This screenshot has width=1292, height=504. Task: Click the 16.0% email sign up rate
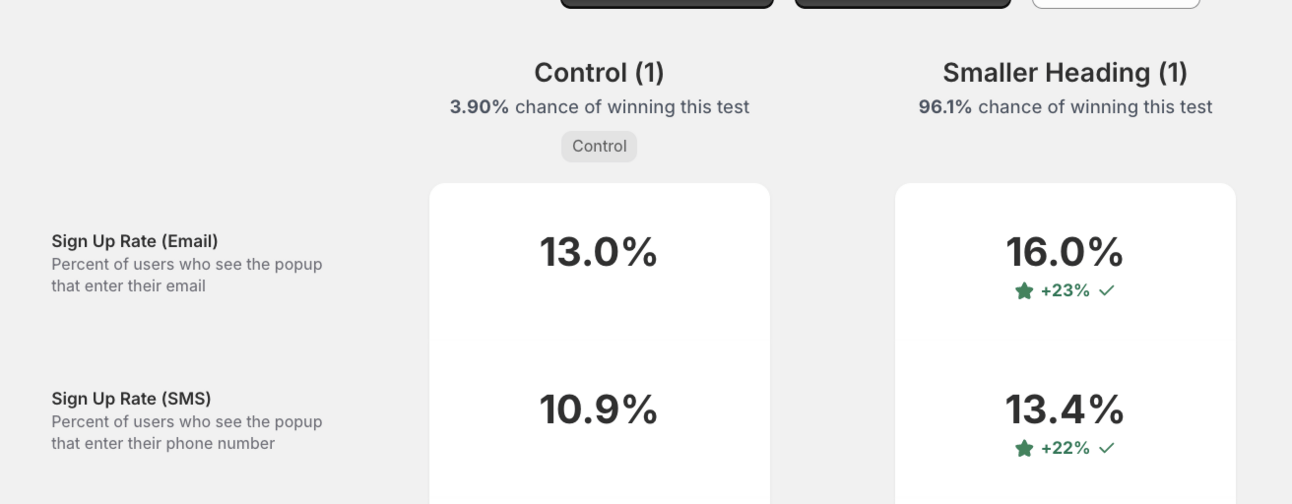(x=1065, y=252)
